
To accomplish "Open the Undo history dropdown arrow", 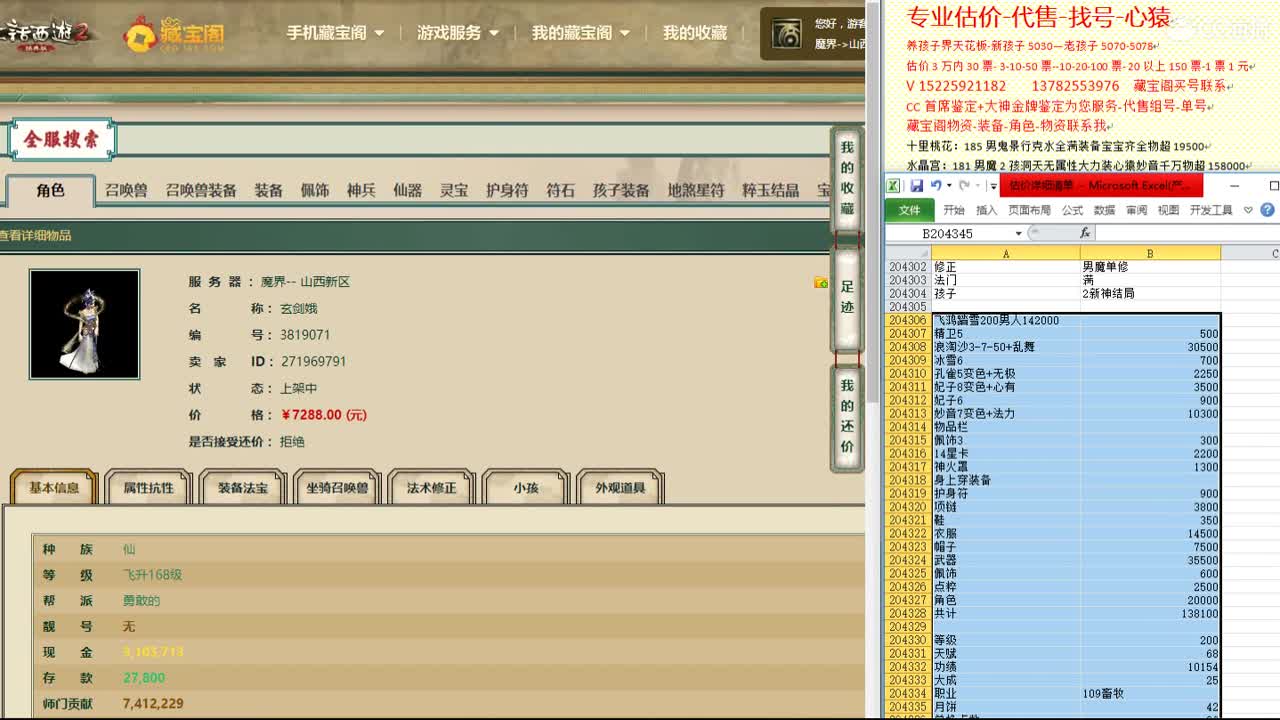I will pyautogui.click(x=947, y=186).
